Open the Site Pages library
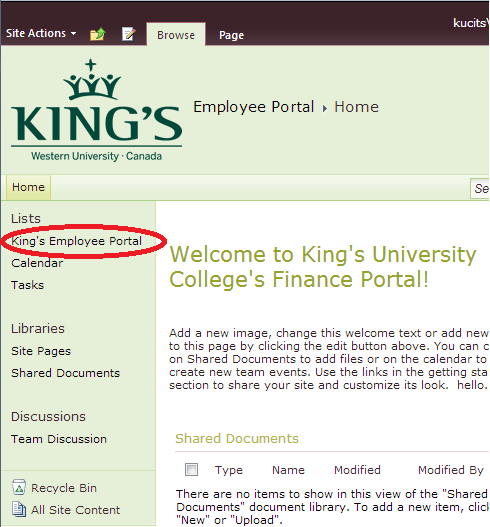The width and height of the screenshot is (490, 527). (x=41, y=351)
